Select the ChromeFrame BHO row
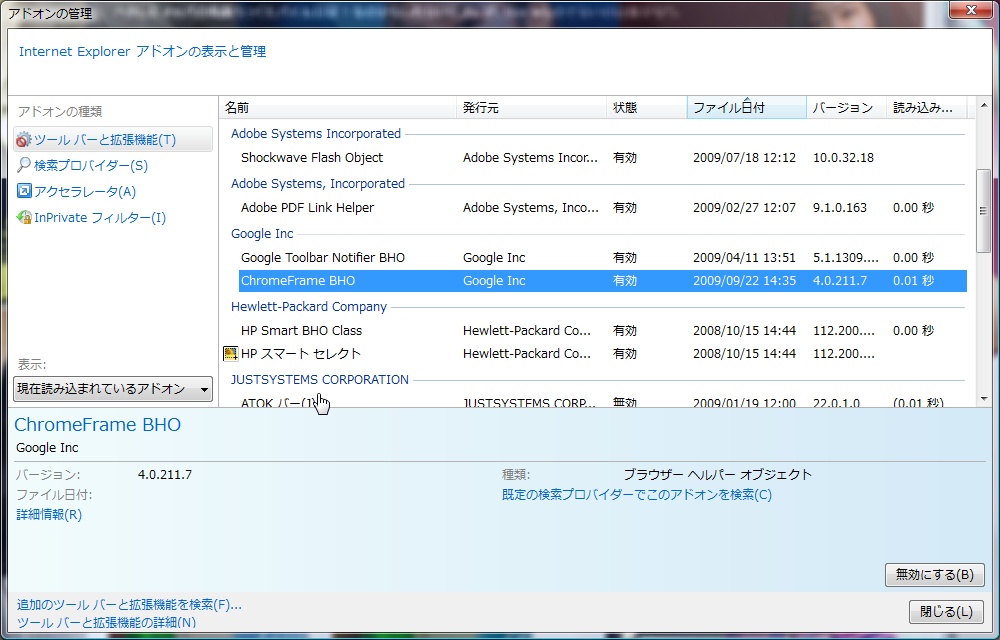The image size is (1000, 640). (603, 280)
